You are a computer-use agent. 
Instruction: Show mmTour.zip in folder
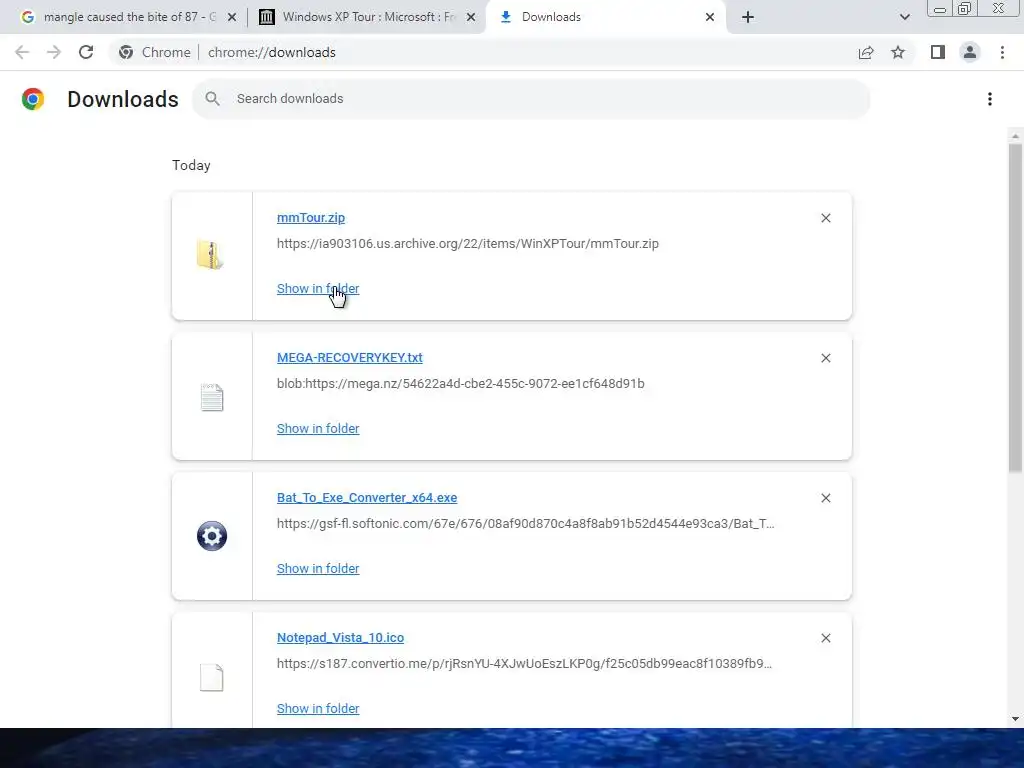(x=318, y=289)
